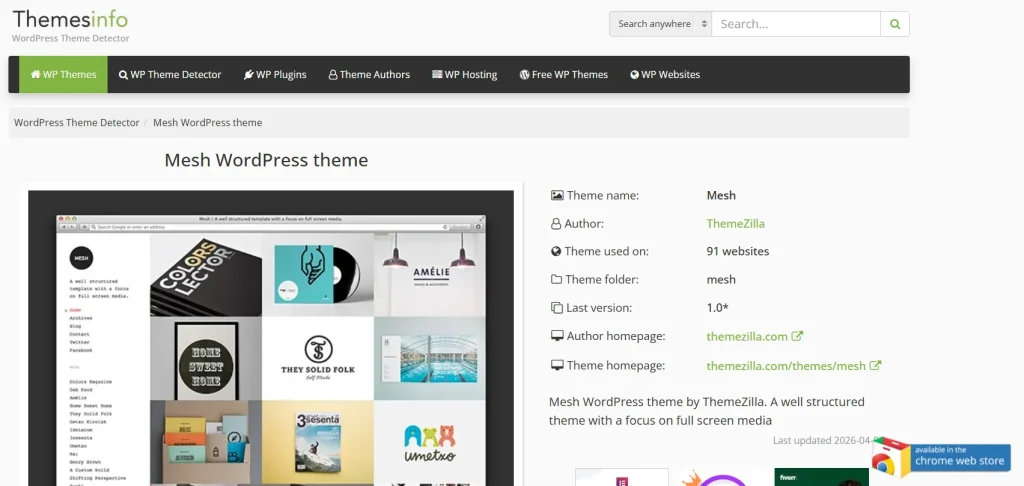The image size is (1024, 486).
Task: Click external-link icon after themezilla.com/themes/mesh
Action: point(875,365)
